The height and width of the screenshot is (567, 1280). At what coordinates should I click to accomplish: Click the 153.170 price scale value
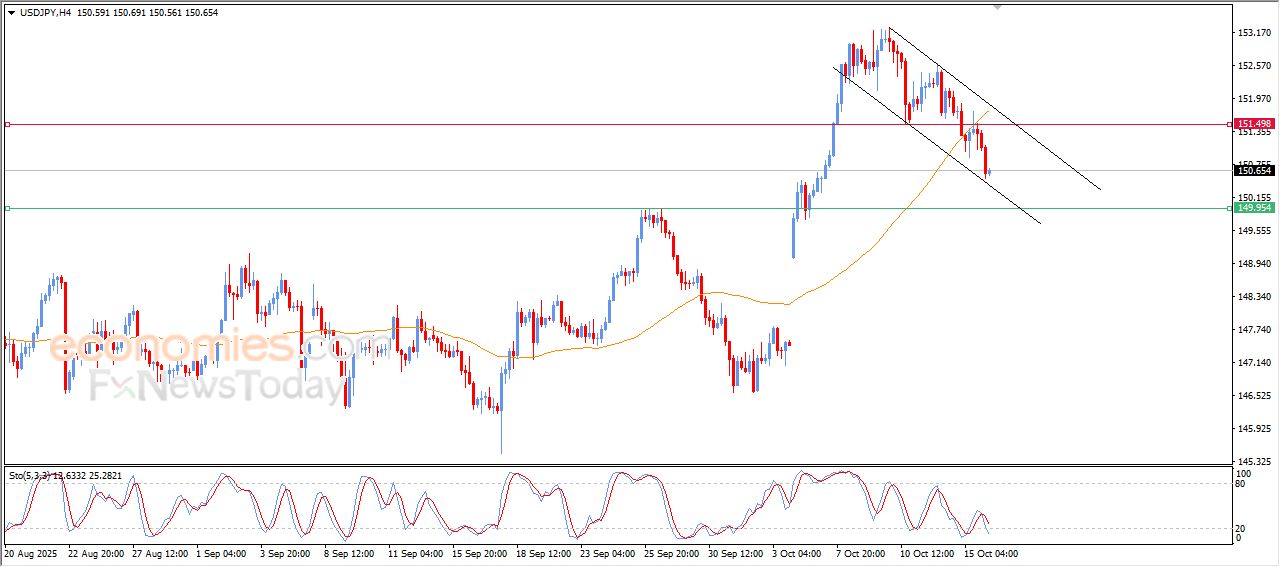[1253, 33]
